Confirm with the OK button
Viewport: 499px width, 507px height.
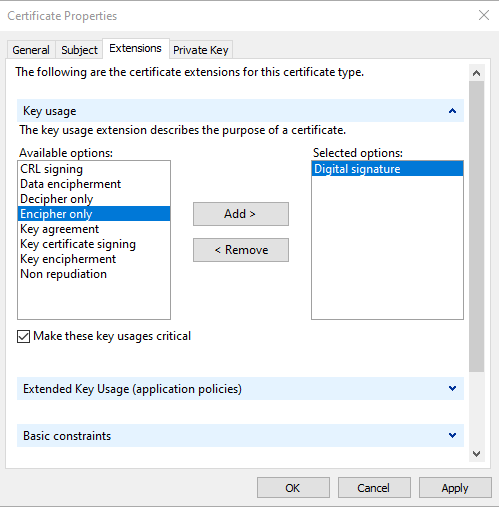tap(293, 488)
